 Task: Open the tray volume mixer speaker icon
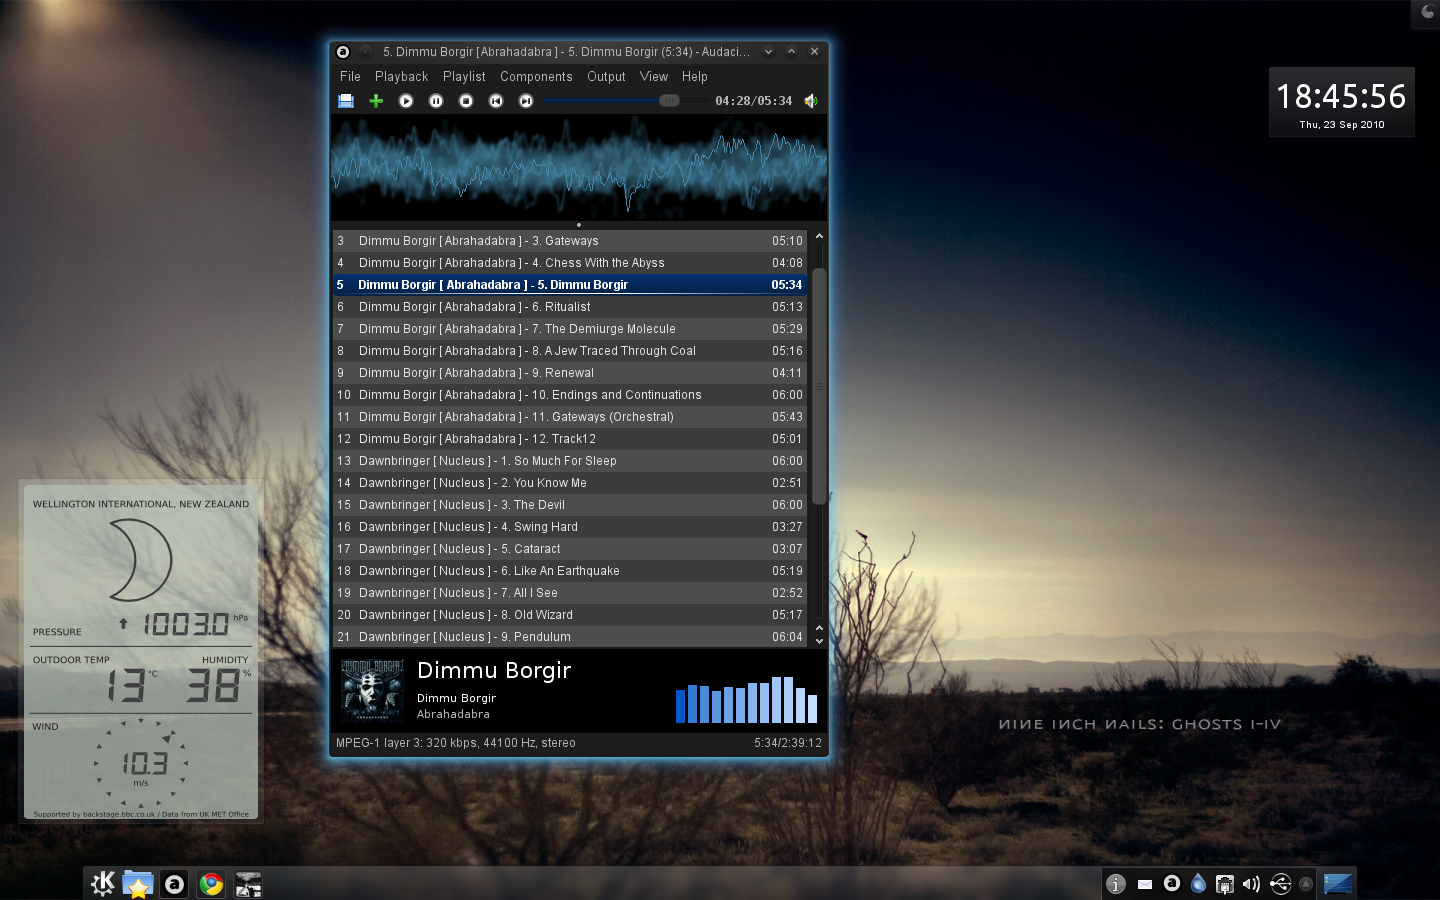click(x=1251, y=883)
